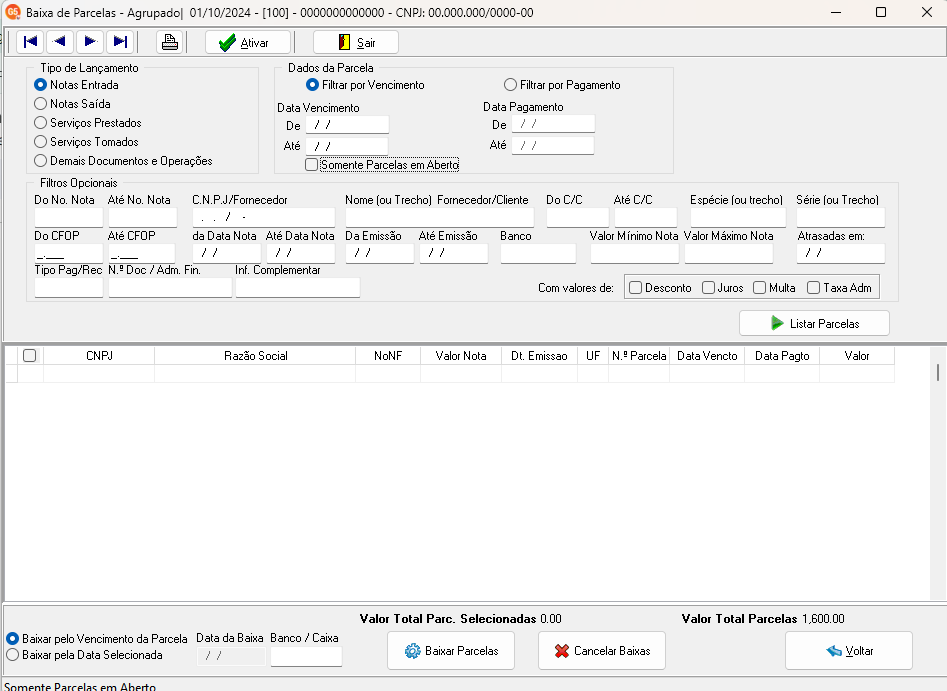Click the Ativar button

coord(248,42)
